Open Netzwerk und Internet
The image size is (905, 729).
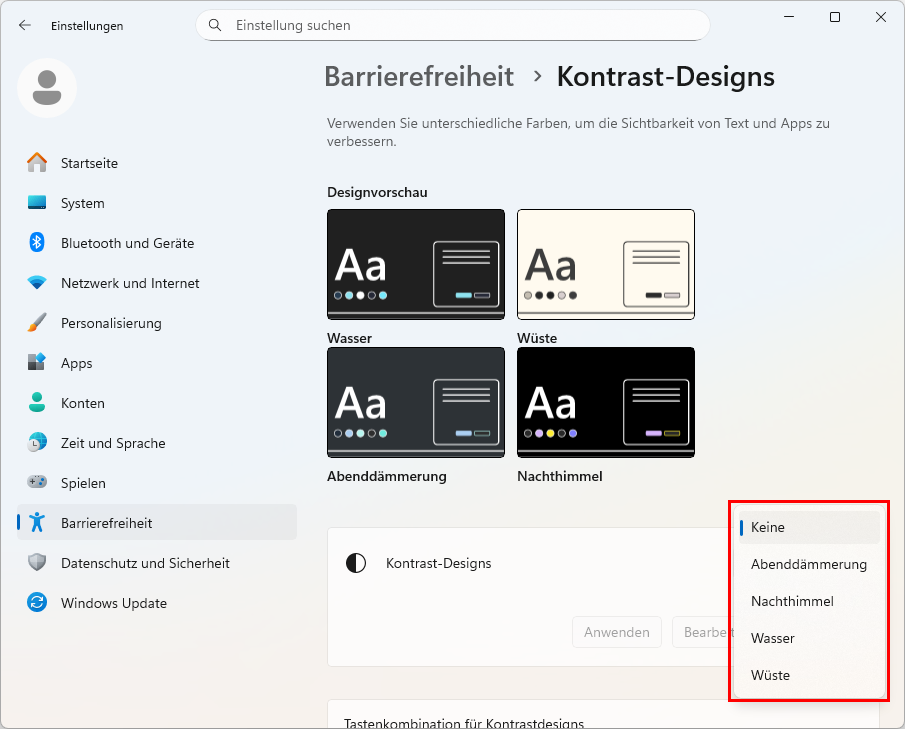[x=157, y=283]
